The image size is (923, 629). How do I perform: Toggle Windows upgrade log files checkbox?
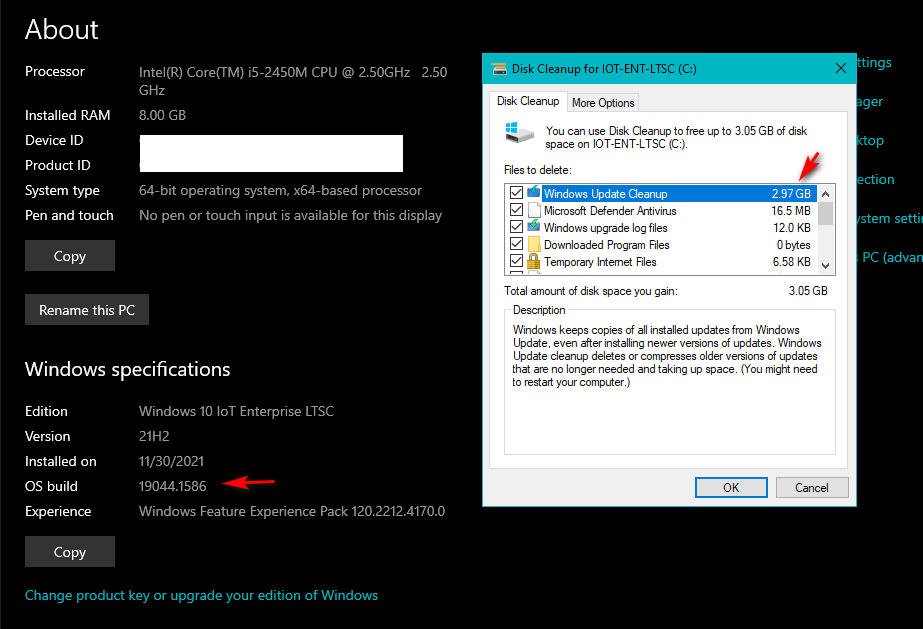[x=516, y=227]
